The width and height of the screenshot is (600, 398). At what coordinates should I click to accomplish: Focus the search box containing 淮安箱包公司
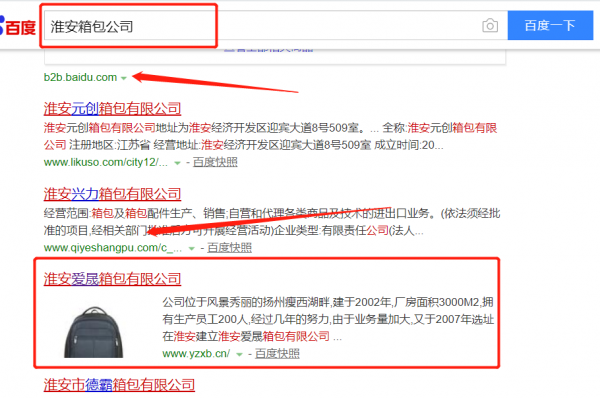point(276,26)
